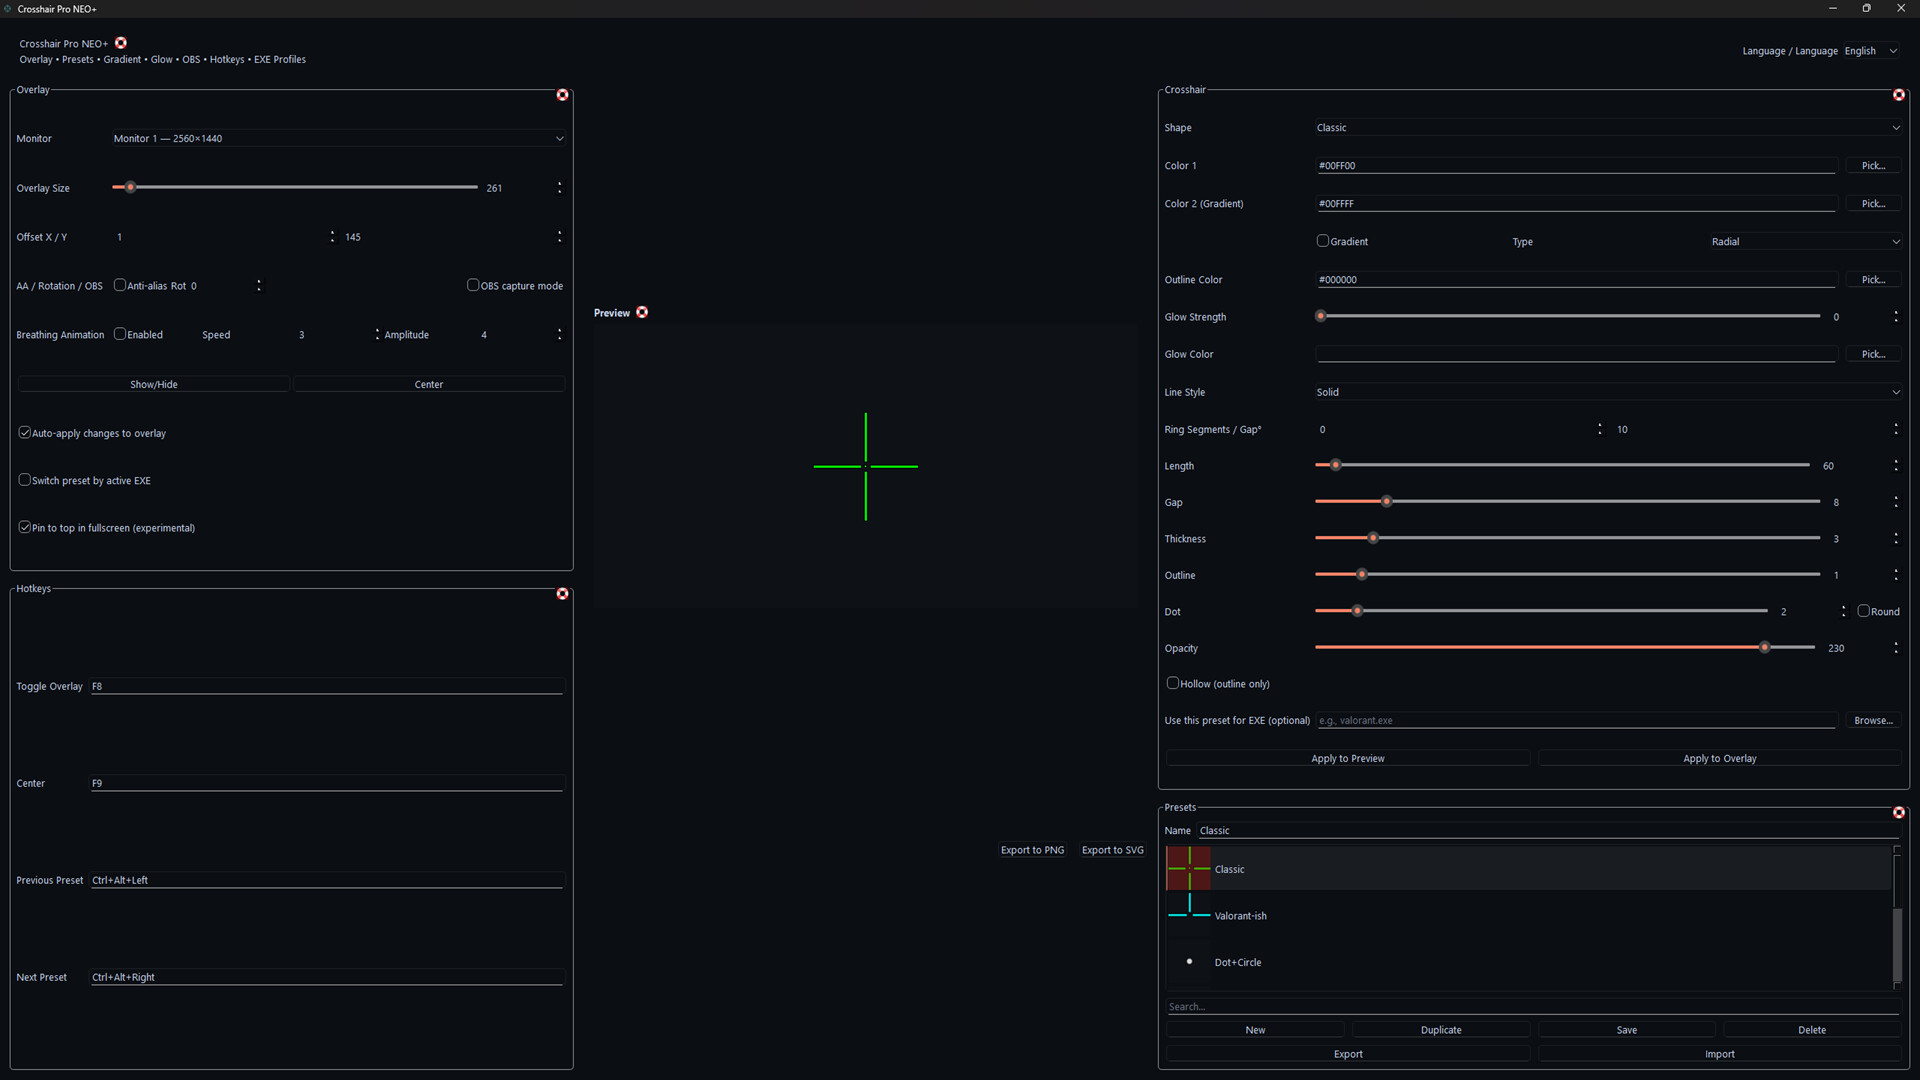
Task: Click the lifebuoy icon on the Crosshair panel
Action: click(1898, 95)
